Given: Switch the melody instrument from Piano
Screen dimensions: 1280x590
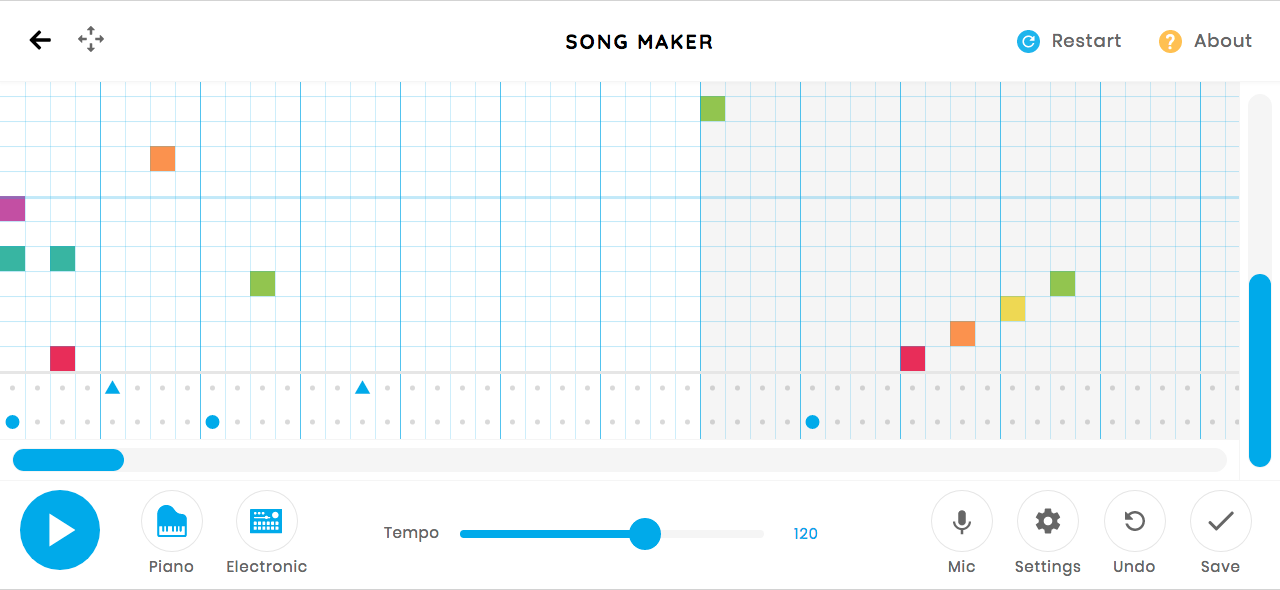Looking at the screenshot, I should tap(172, 521).
